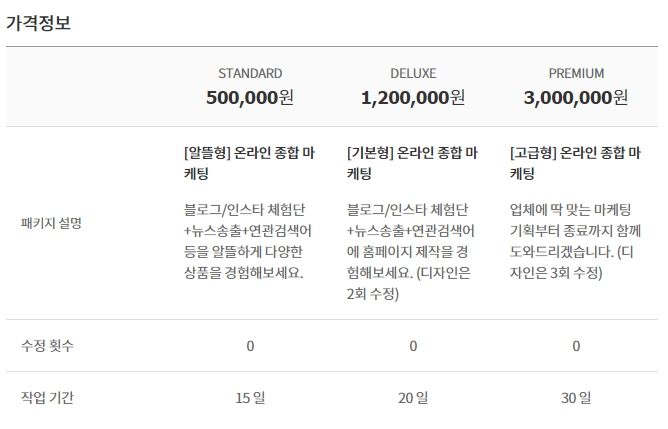Click the 패키지 설명 row label
Image resolution: width=668 pixels, height=429 pixels.
[51, 223]
